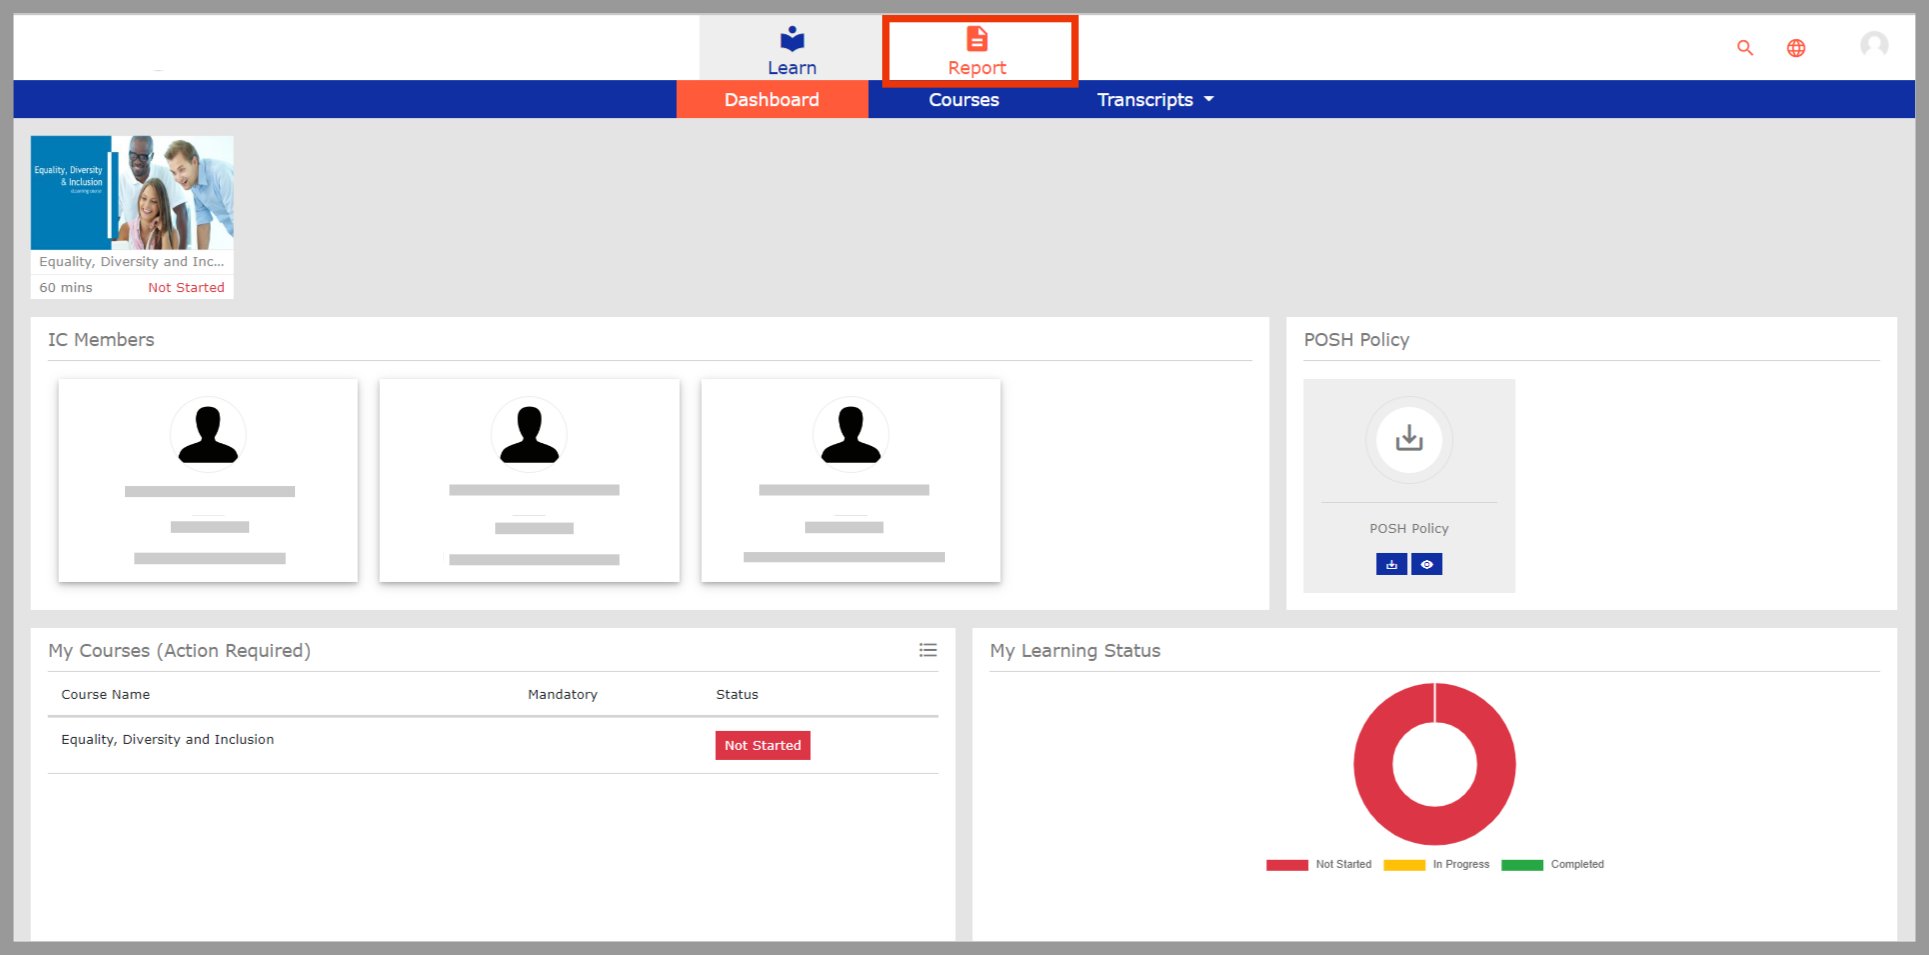Open the language globe icon

[1796, 48]
